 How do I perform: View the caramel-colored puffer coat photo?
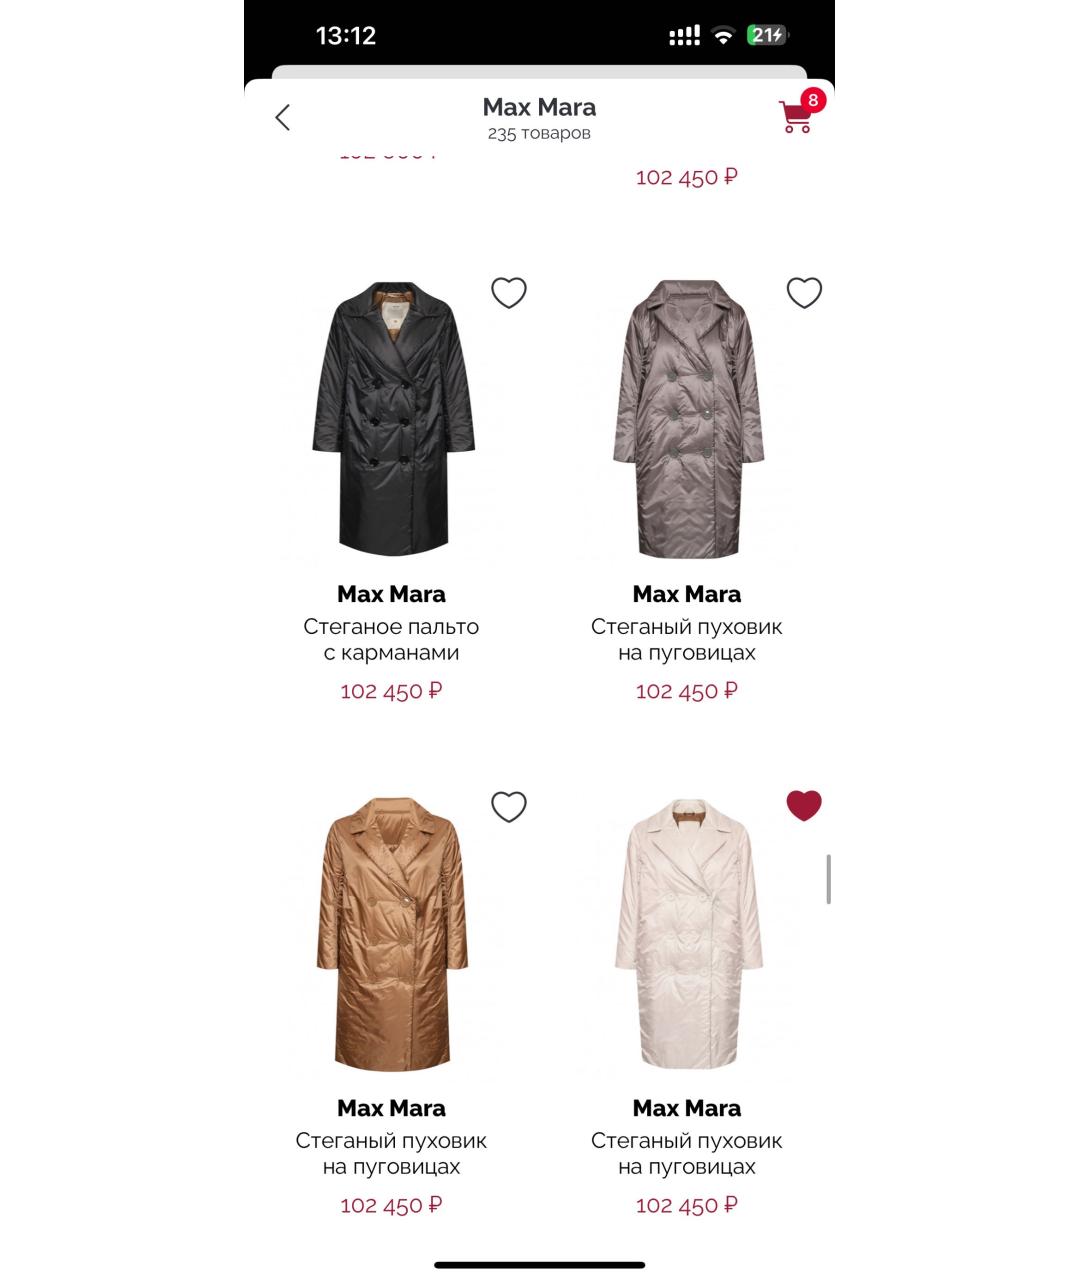pos(392,934)
